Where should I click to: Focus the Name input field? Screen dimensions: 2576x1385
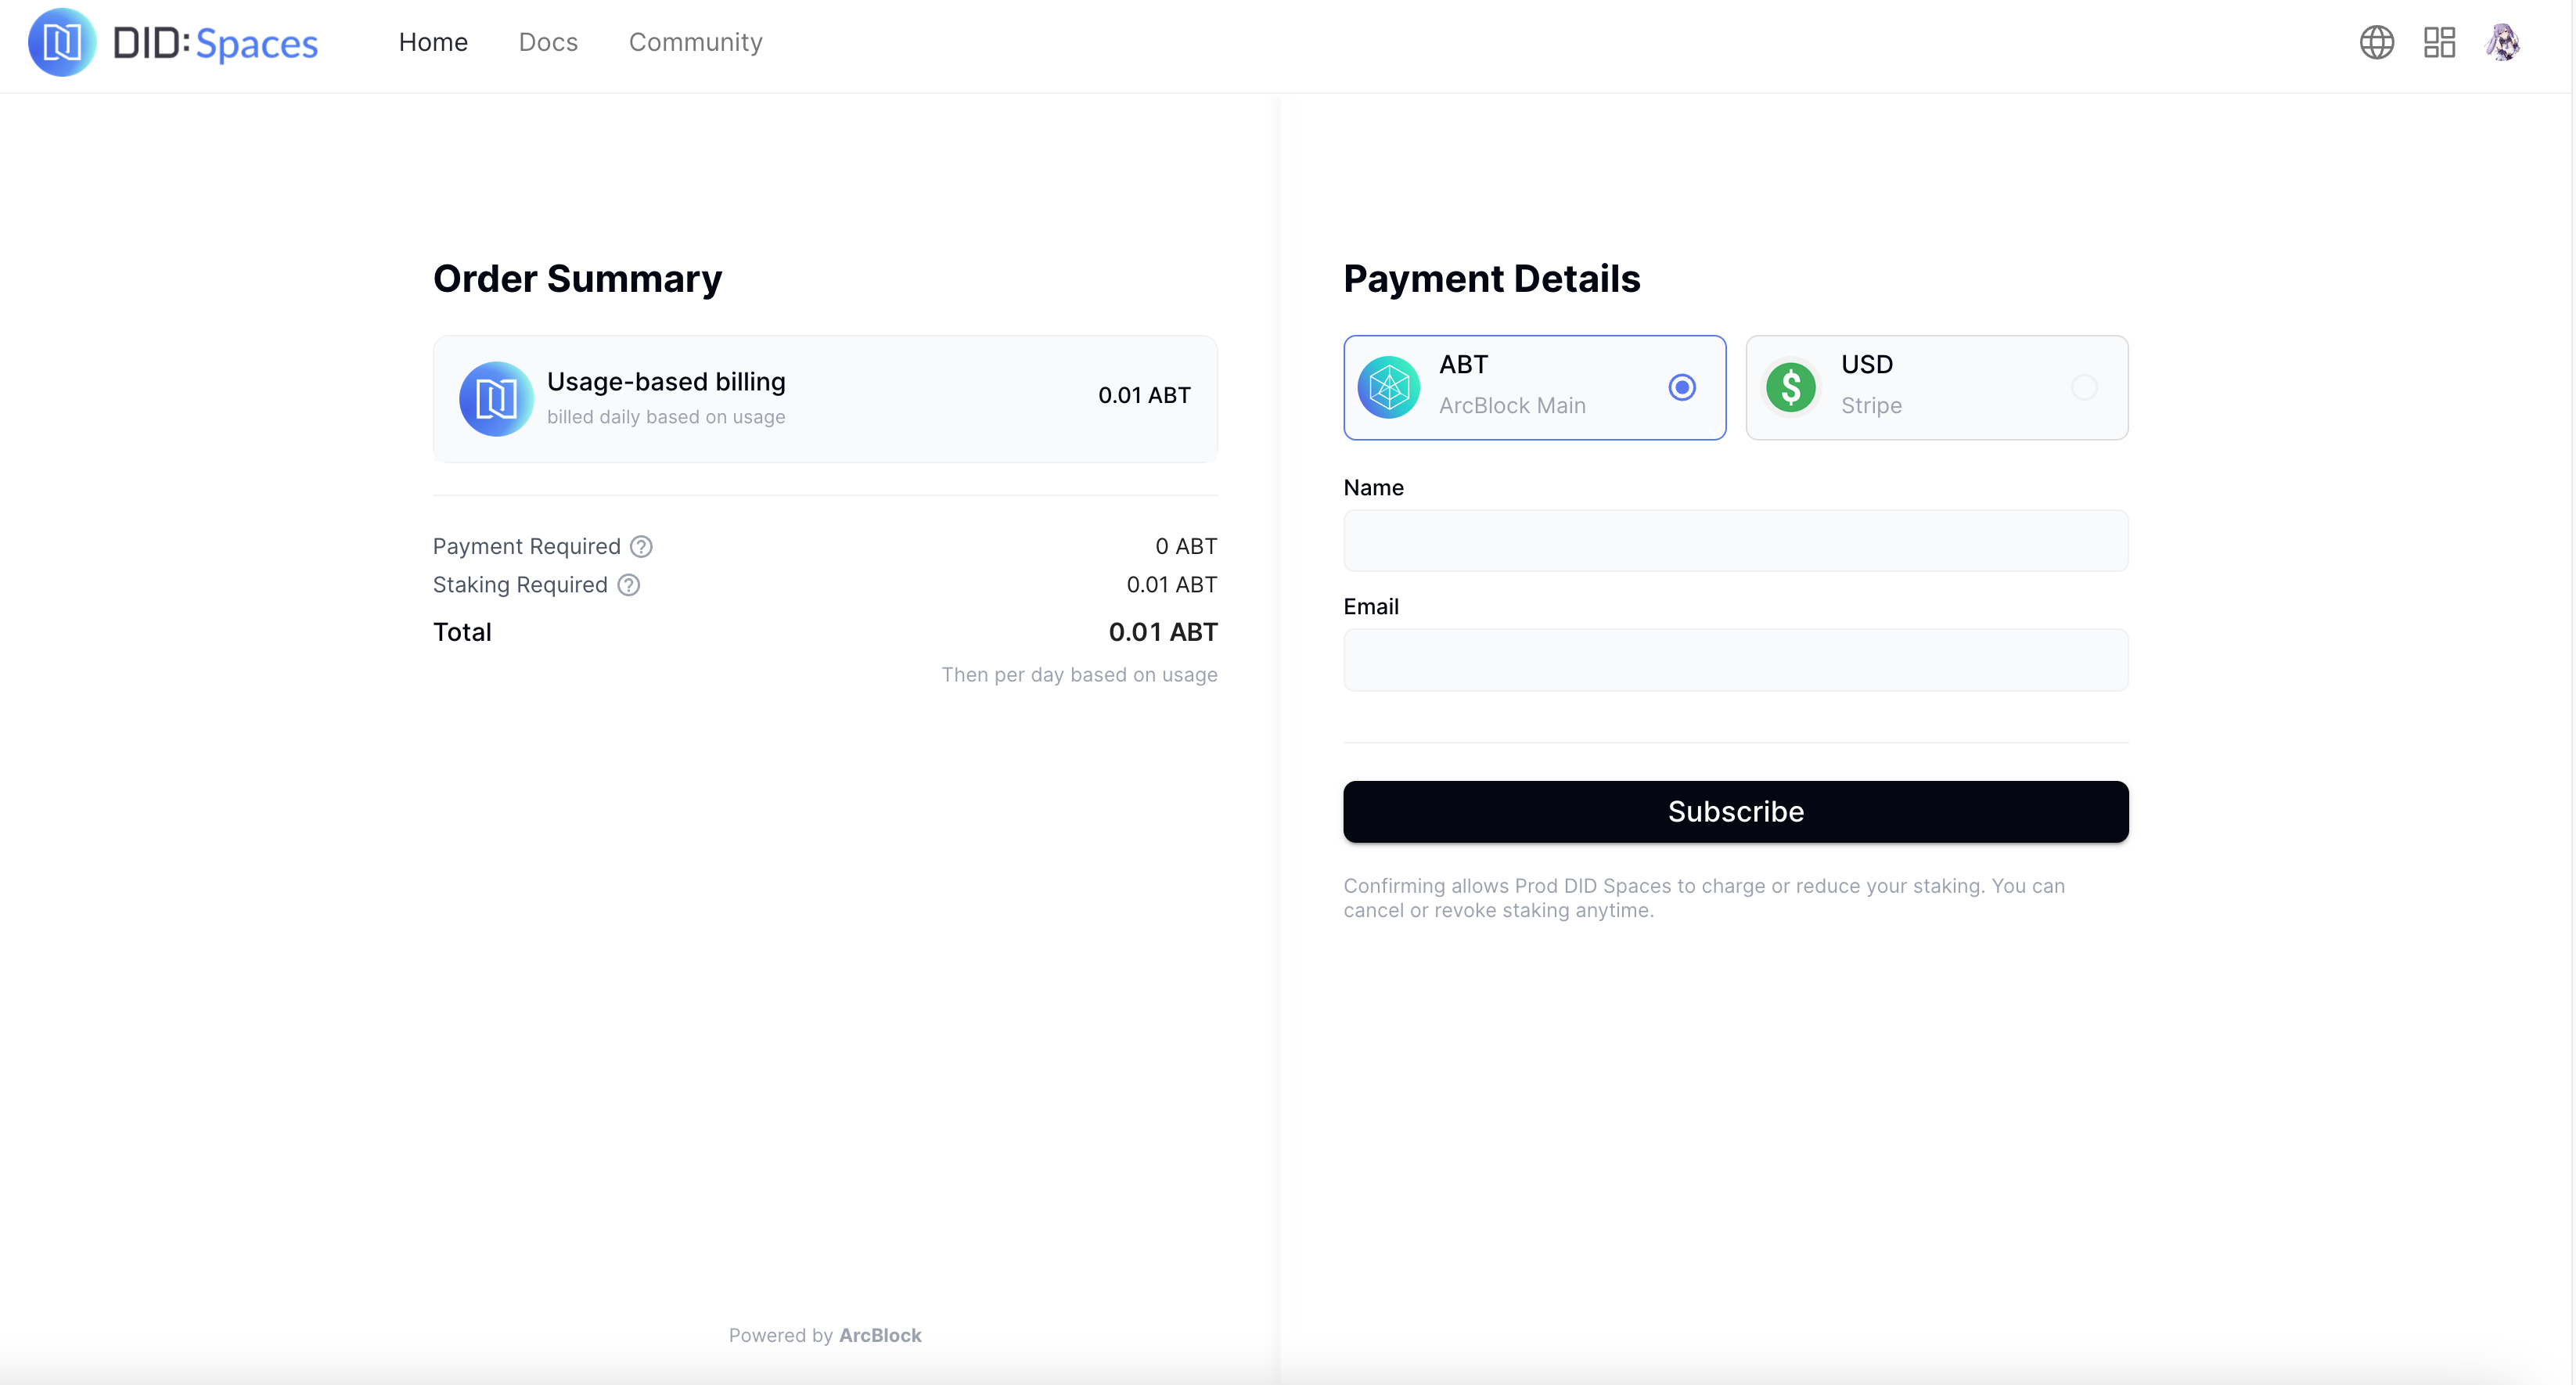point(1735,541)
